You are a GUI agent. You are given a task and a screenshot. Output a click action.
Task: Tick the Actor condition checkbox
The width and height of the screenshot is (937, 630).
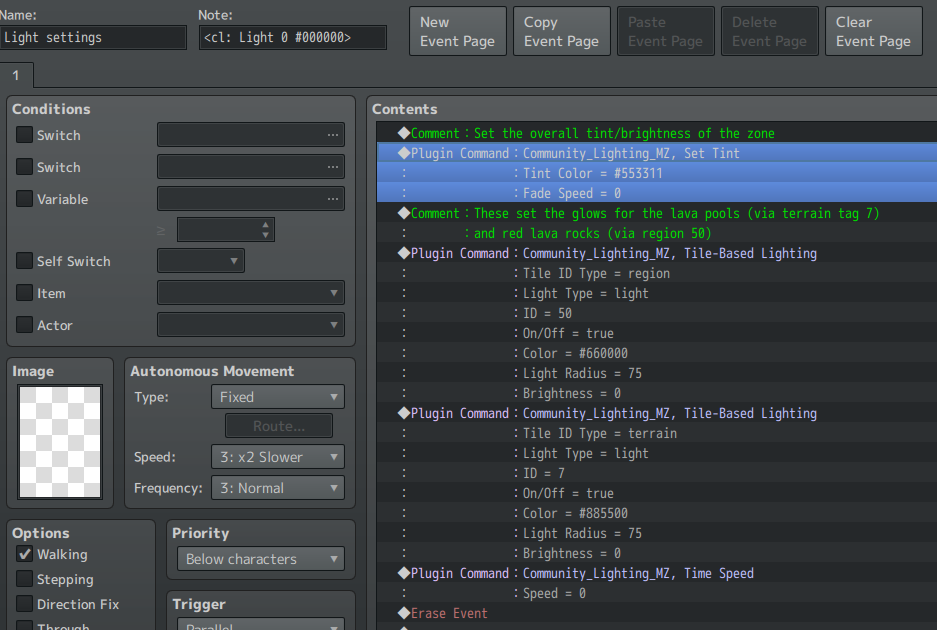coord(25,325)
